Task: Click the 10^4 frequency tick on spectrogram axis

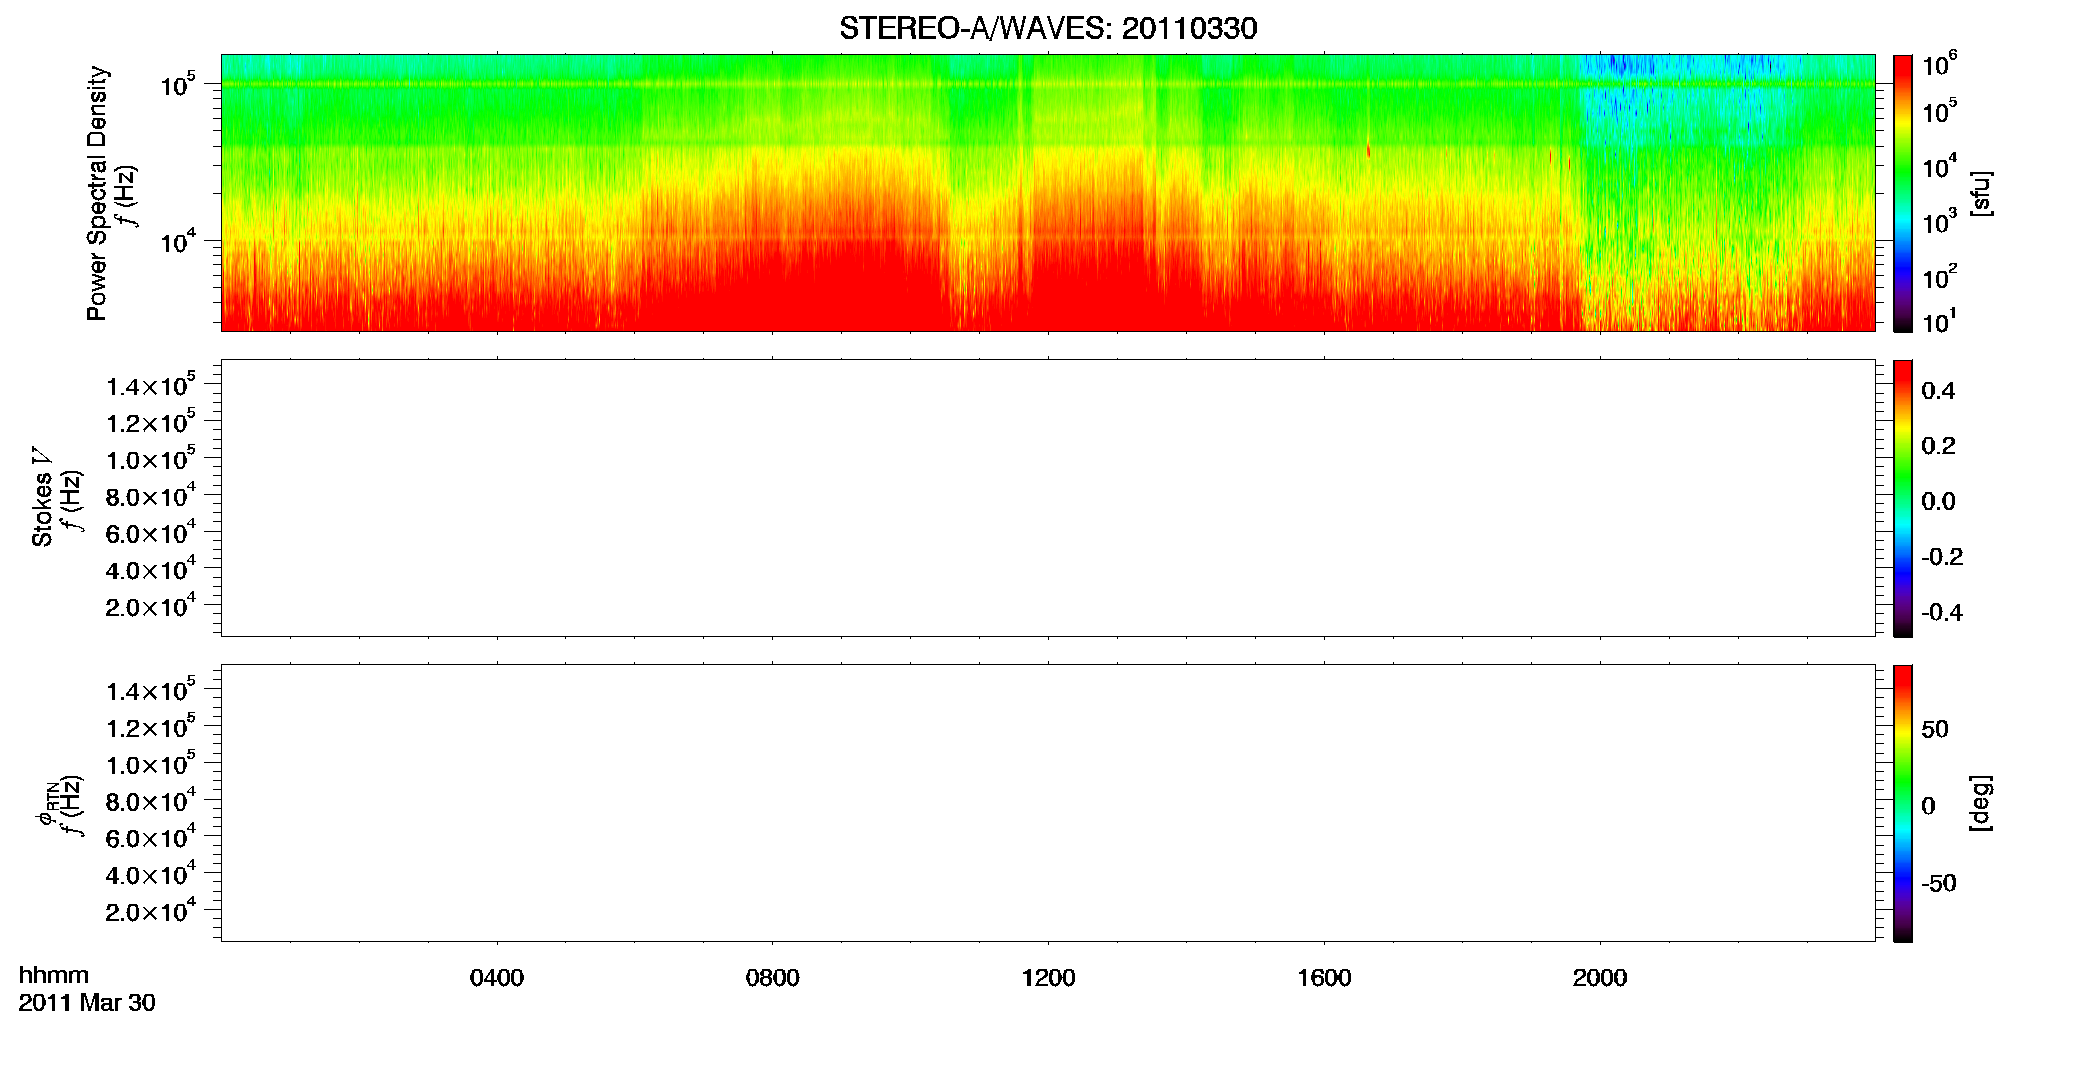Action: (x=177, y=241)
